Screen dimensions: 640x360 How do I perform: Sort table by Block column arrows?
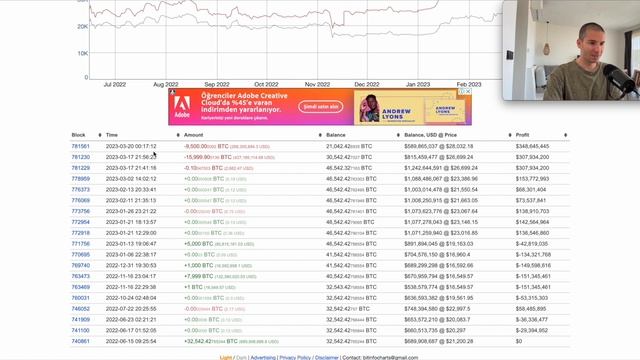(100, 135)
